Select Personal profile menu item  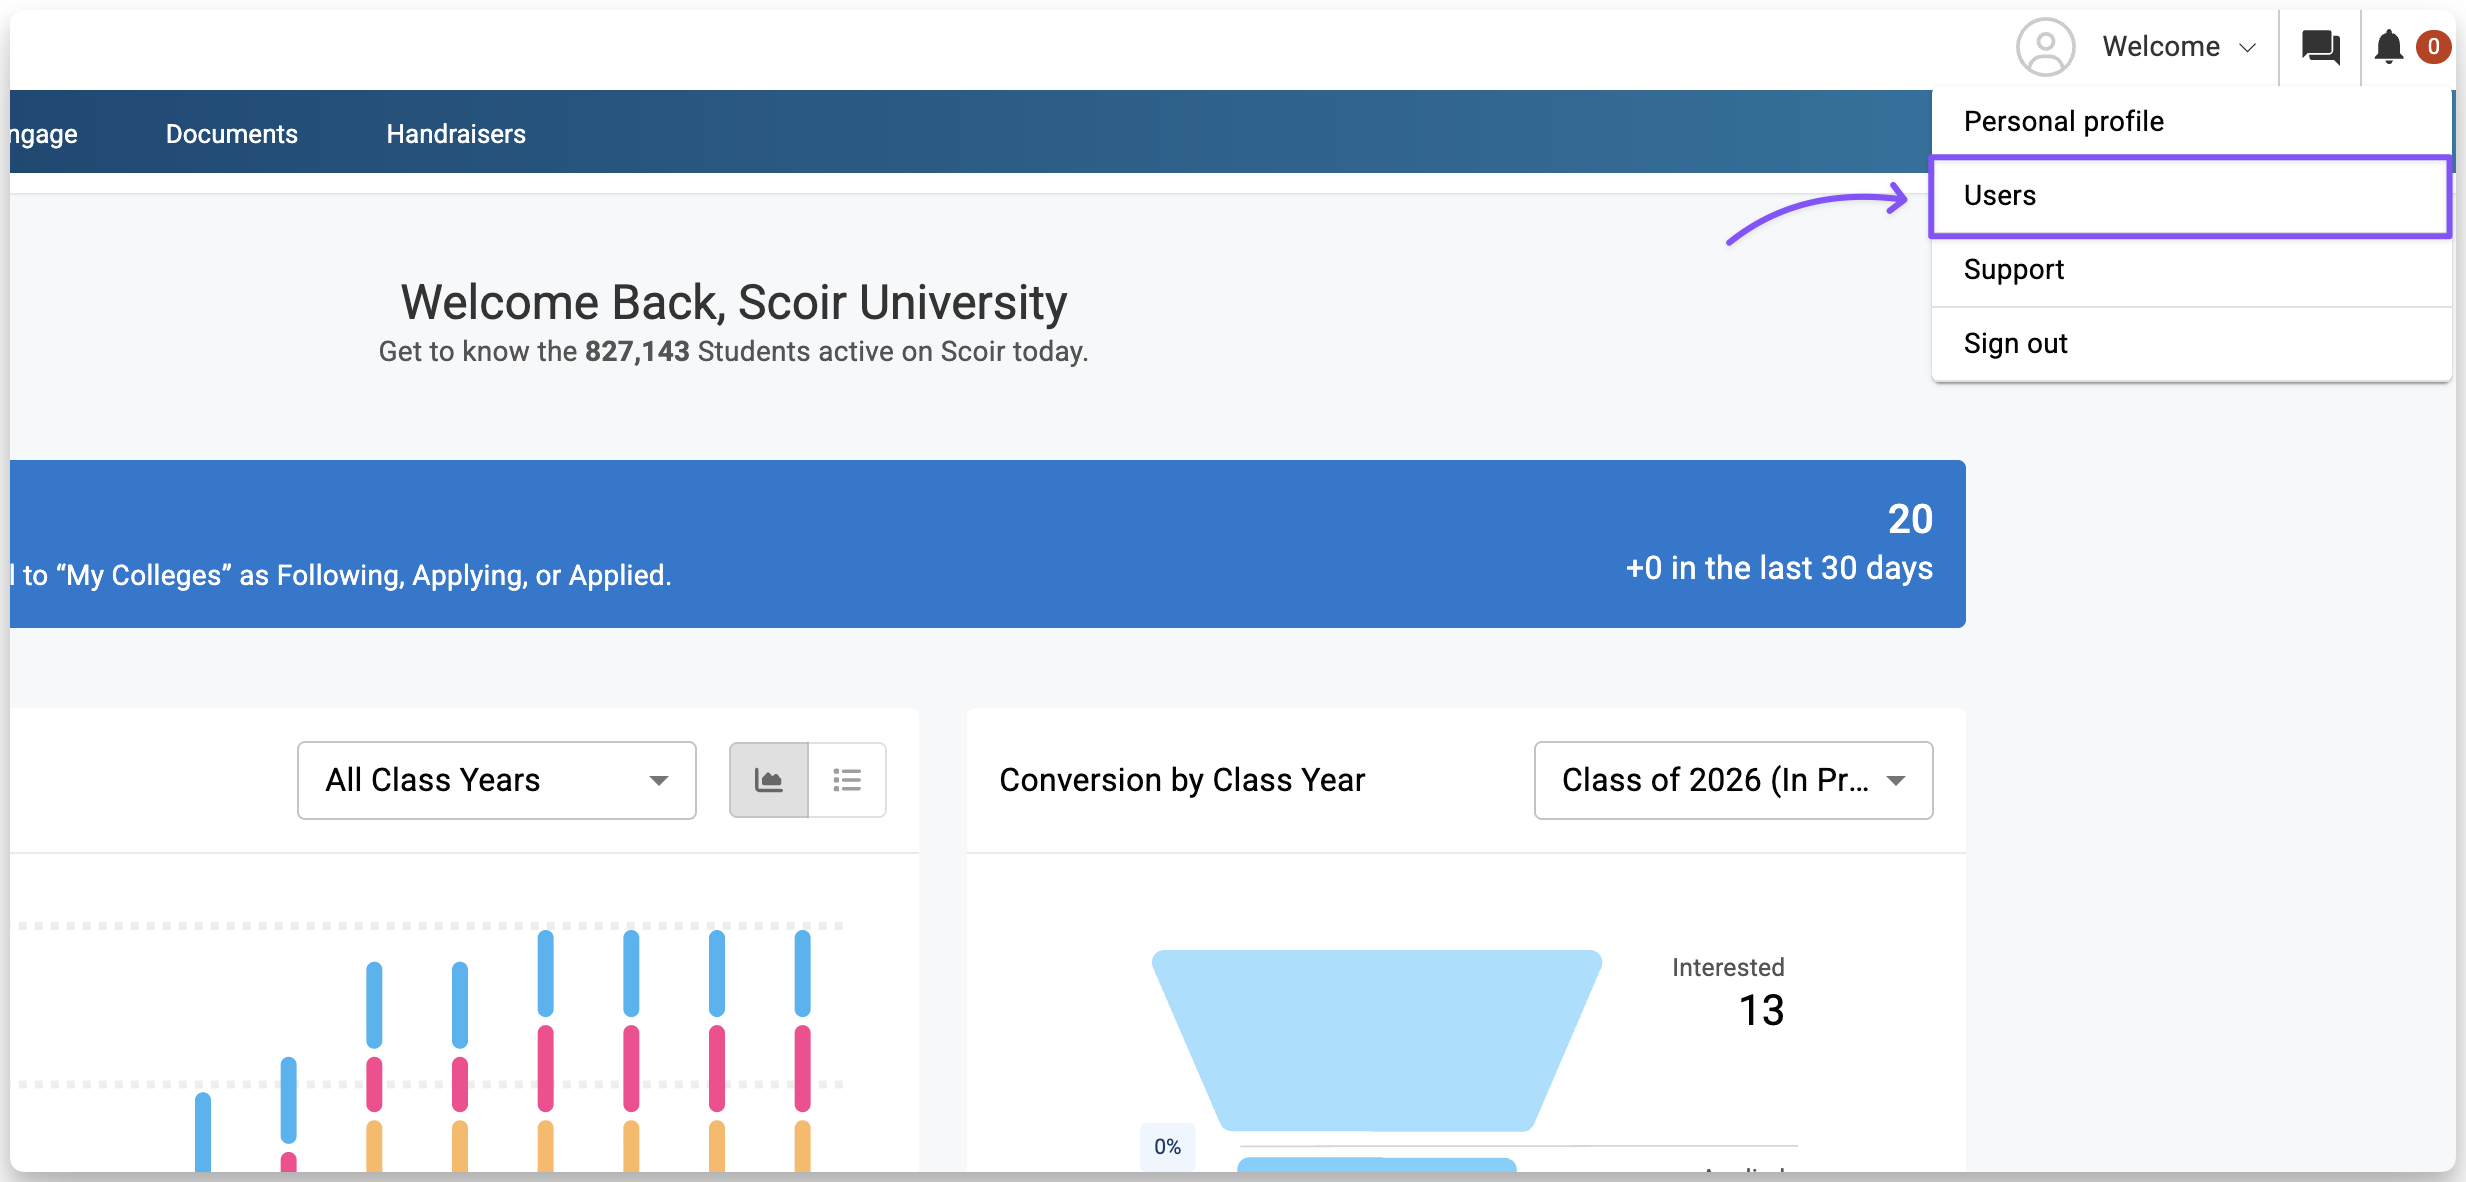(x=2063, y=122)
